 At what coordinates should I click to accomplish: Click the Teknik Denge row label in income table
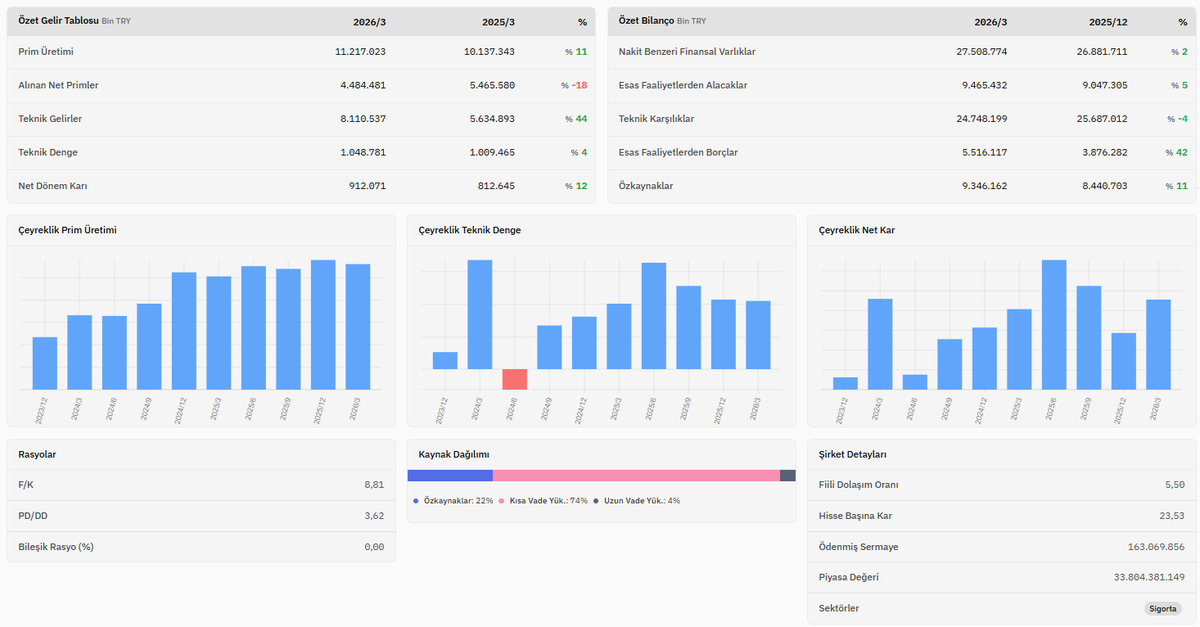48,153
